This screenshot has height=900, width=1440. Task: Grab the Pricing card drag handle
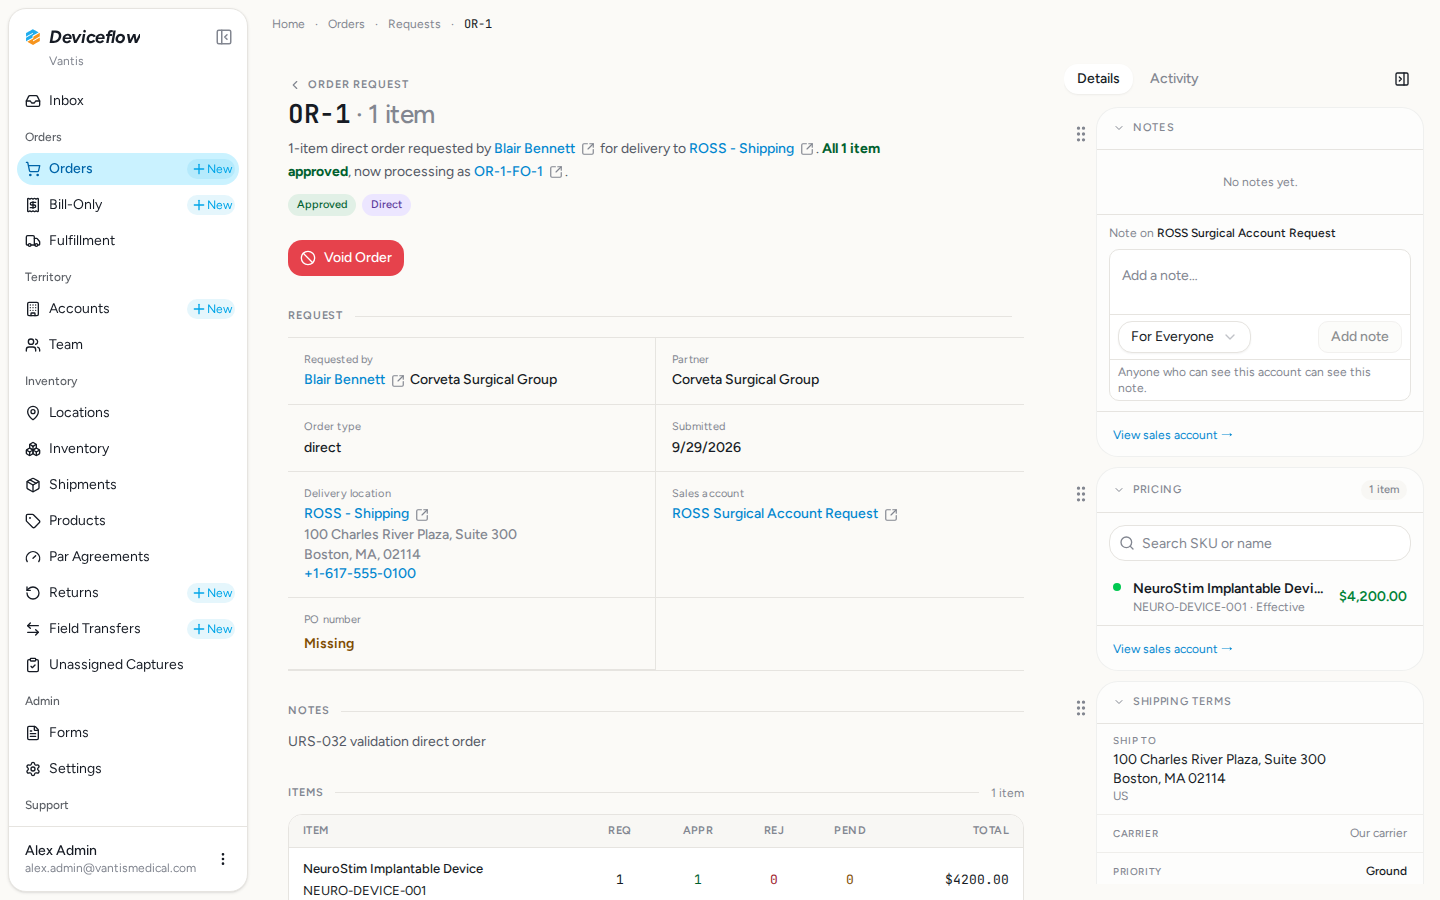pos(1081,494)
